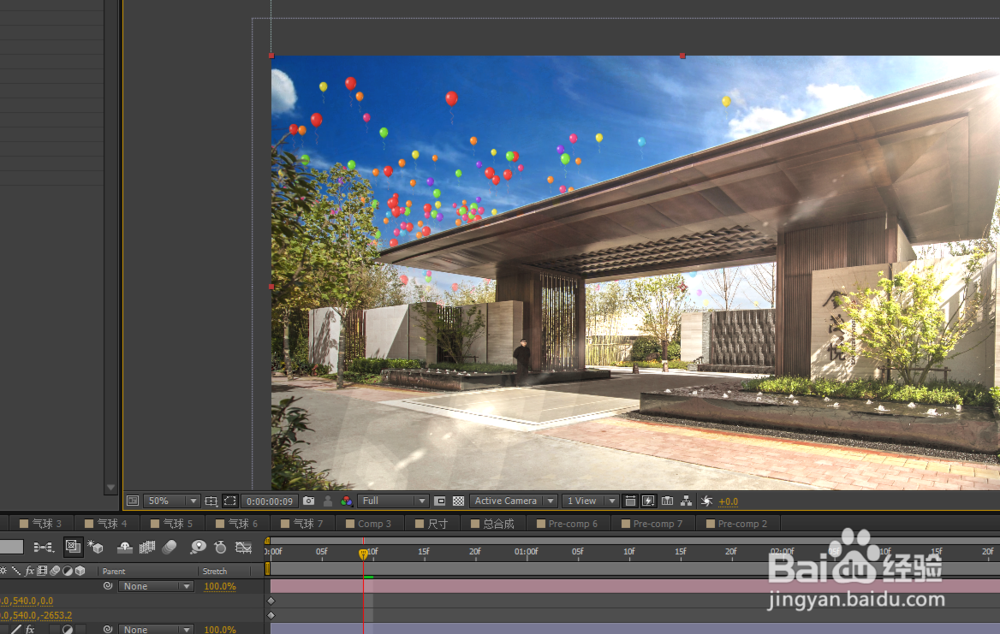
Task: Open composition mini-flowchart icon
Action: (43, 547)
